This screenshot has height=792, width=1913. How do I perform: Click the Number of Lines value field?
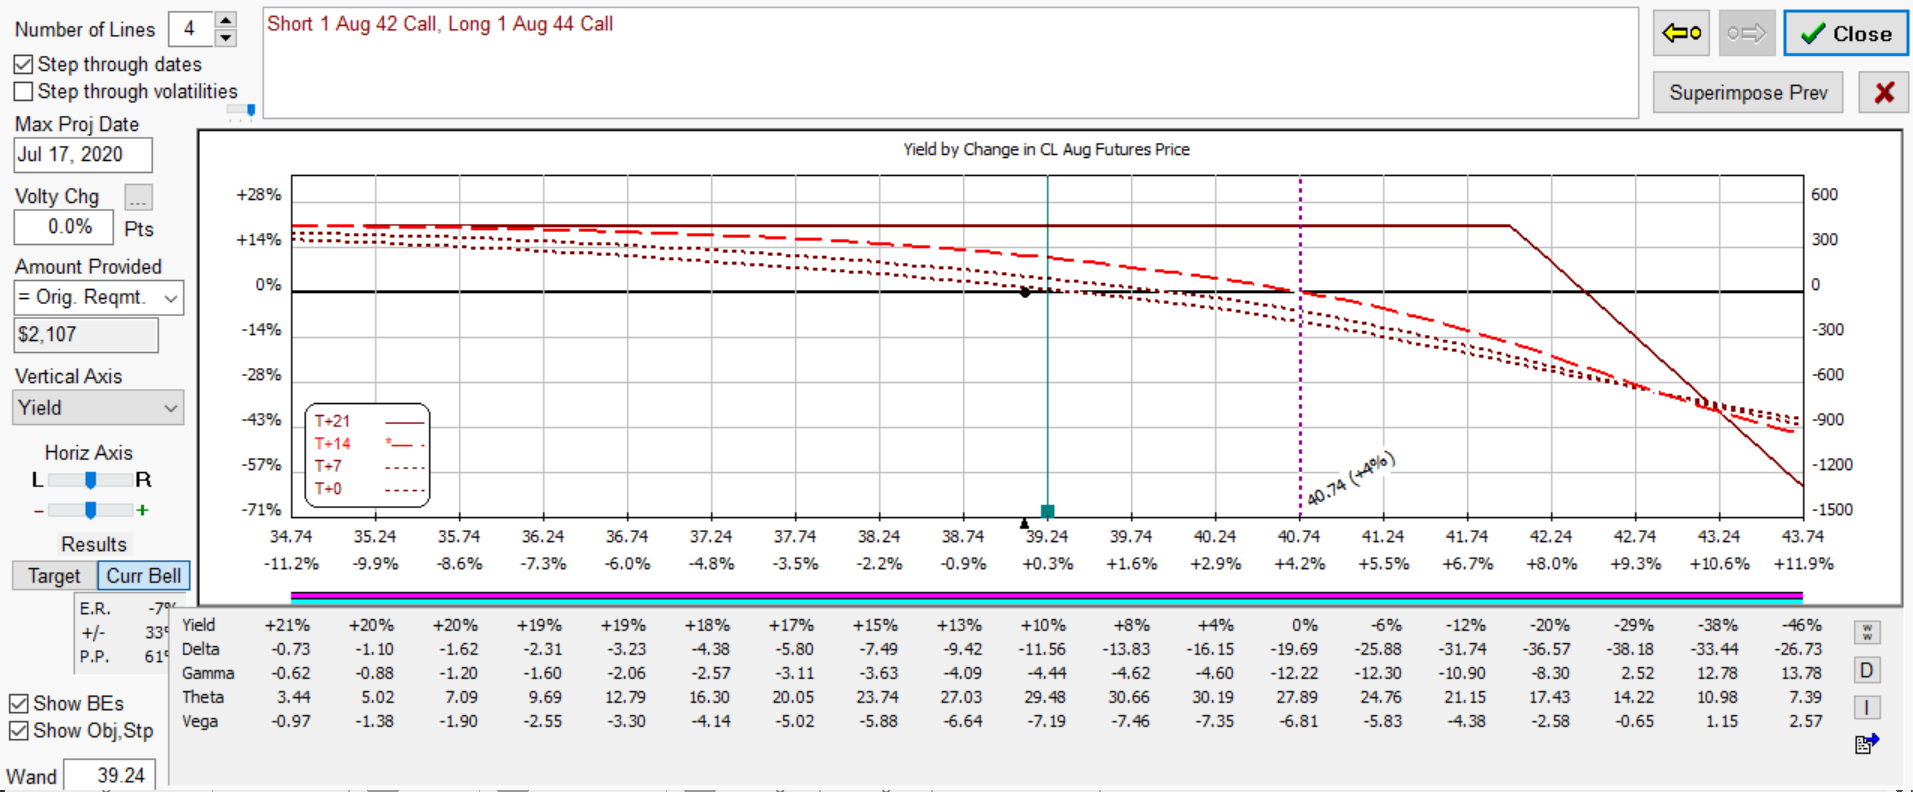[x=190, y=29]
